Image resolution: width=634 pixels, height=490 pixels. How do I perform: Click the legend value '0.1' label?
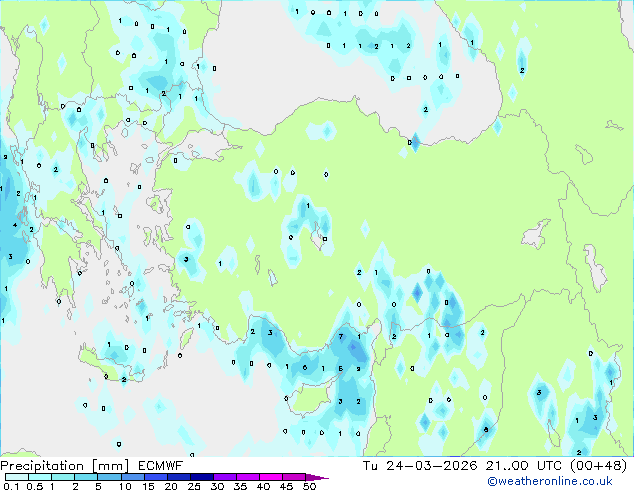(11, 486)
